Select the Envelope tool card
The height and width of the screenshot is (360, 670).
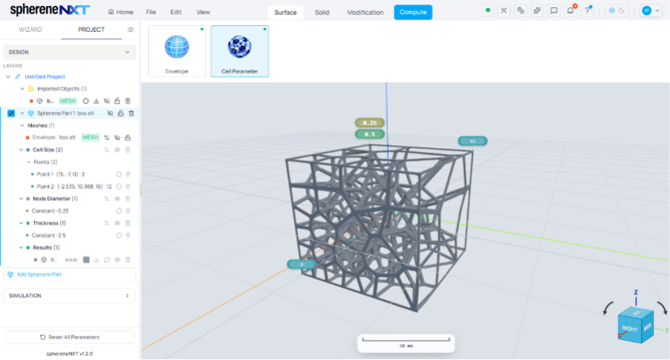pos(177,51)
